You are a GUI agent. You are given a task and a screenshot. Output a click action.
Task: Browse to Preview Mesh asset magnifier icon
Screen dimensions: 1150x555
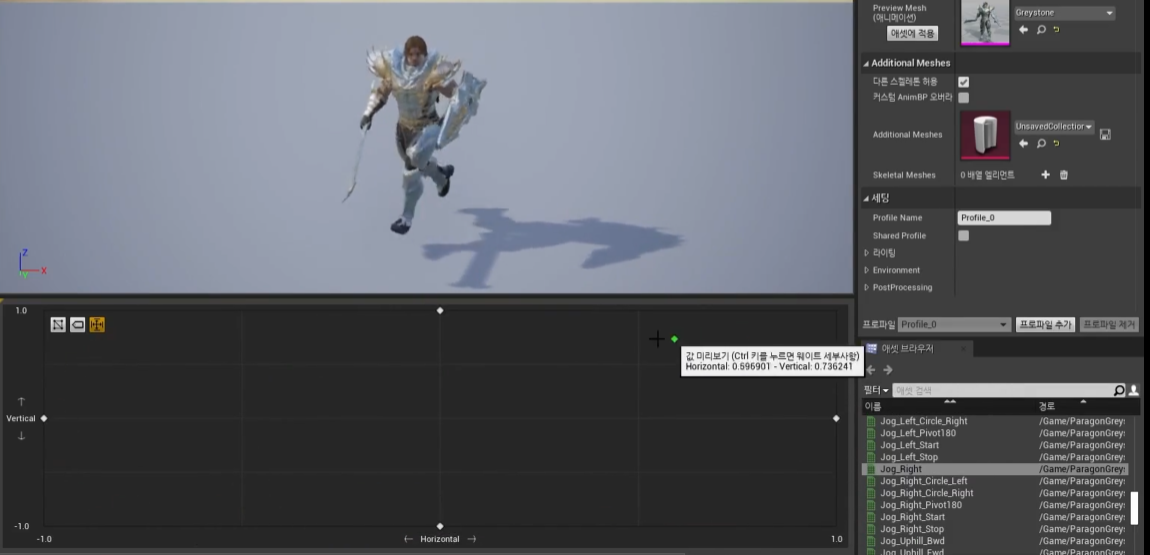pyautogui.click(x=1041, y=30)
